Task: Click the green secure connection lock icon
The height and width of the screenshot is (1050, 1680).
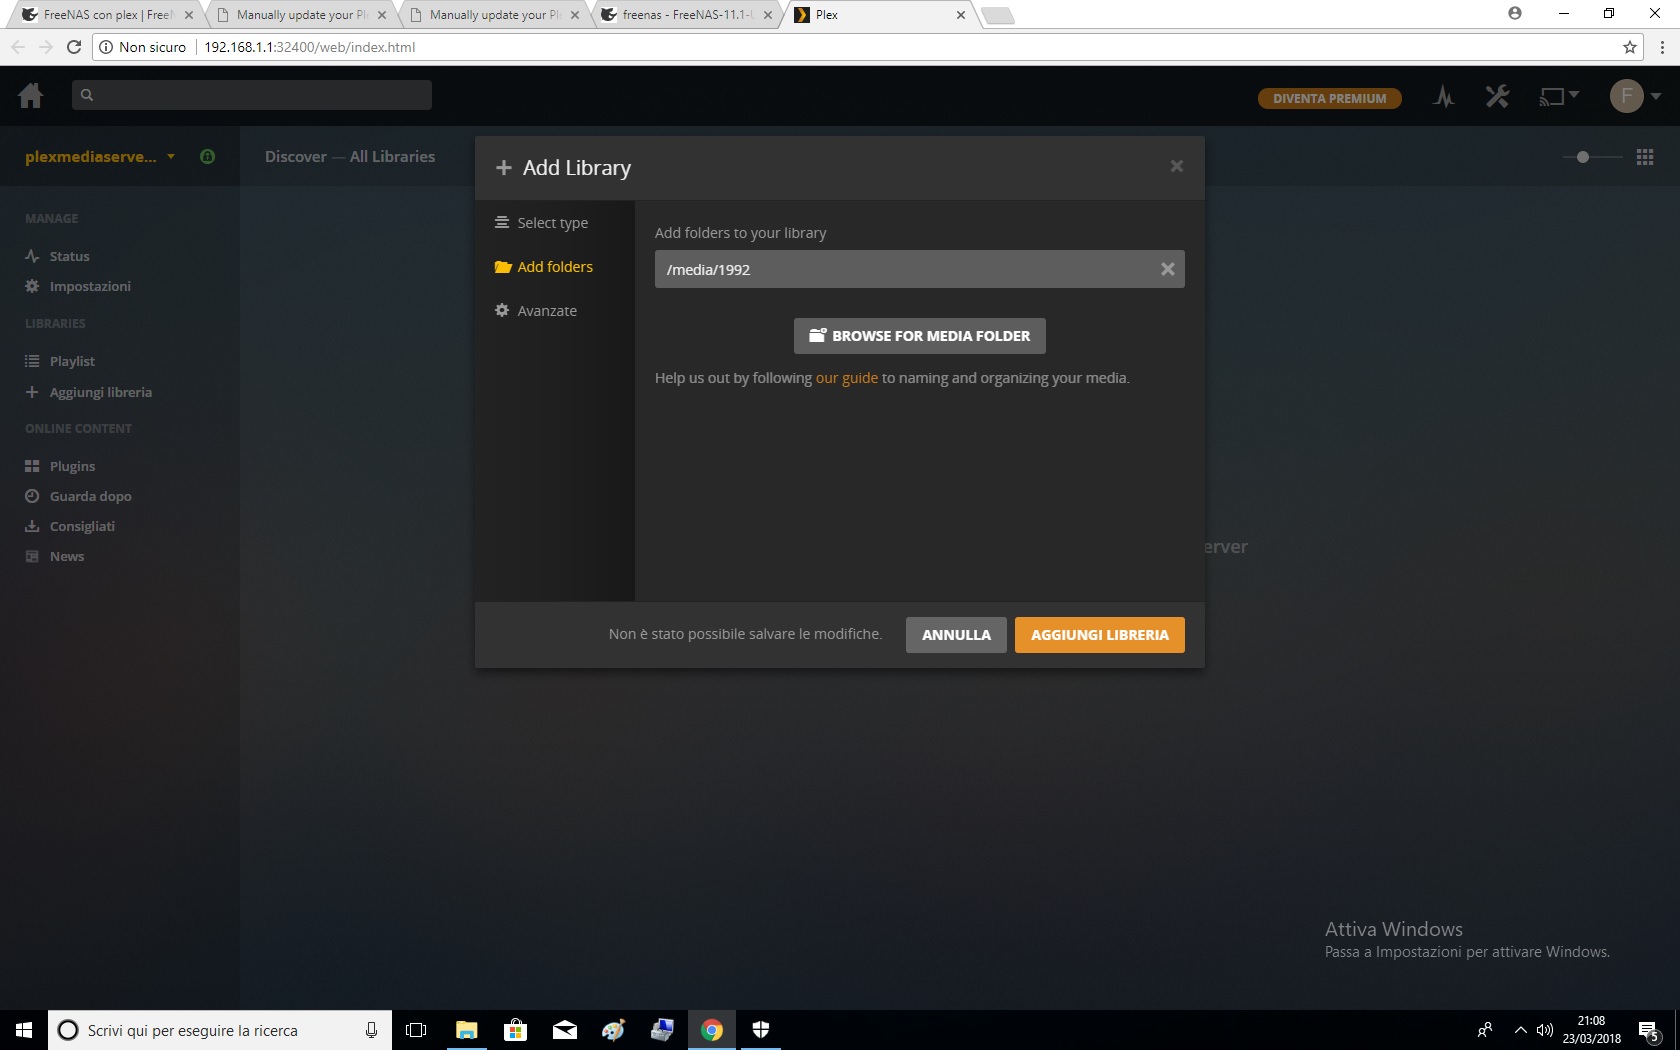Action: click(x=208, y=157)
